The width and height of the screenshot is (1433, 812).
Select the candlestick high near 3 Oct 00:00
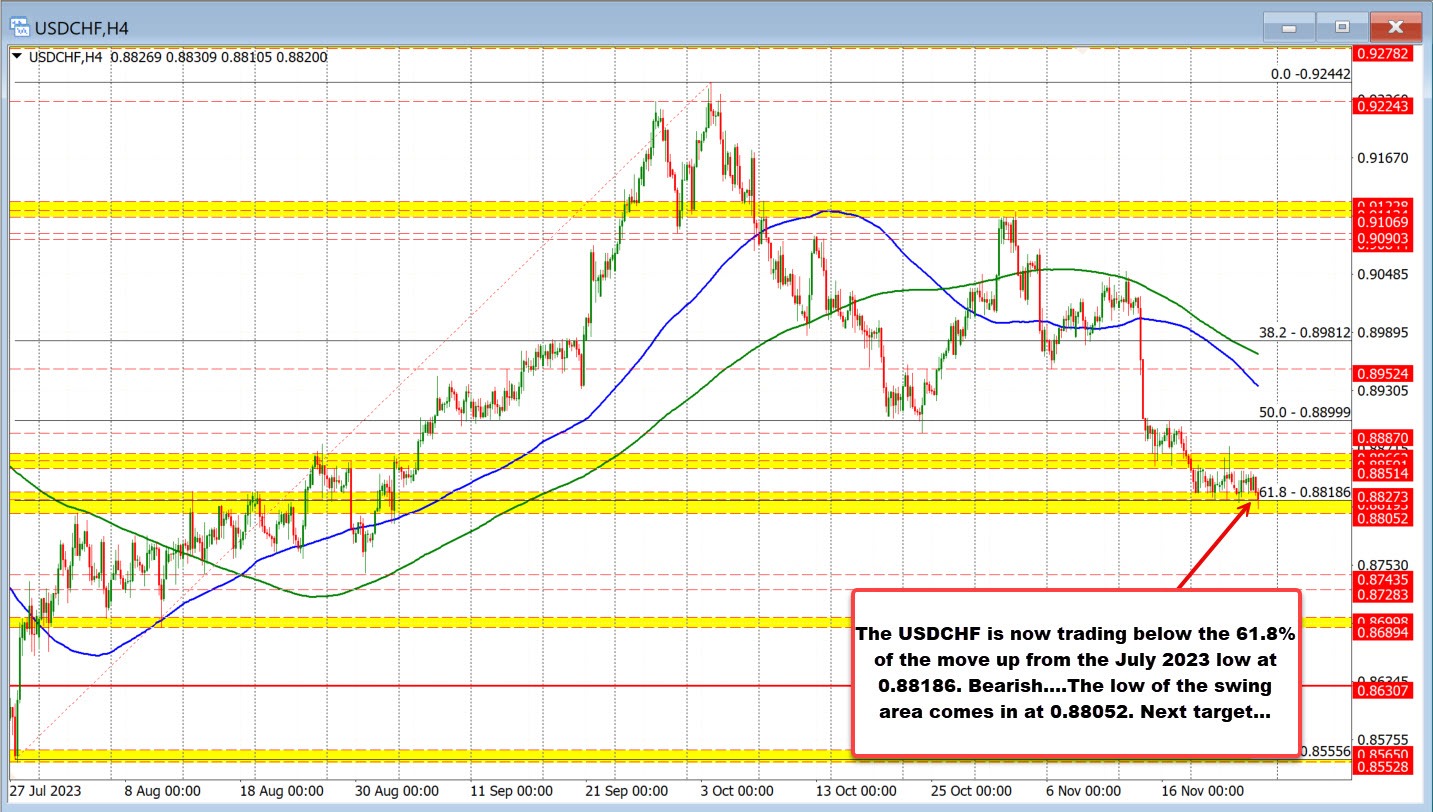[712, 92]
